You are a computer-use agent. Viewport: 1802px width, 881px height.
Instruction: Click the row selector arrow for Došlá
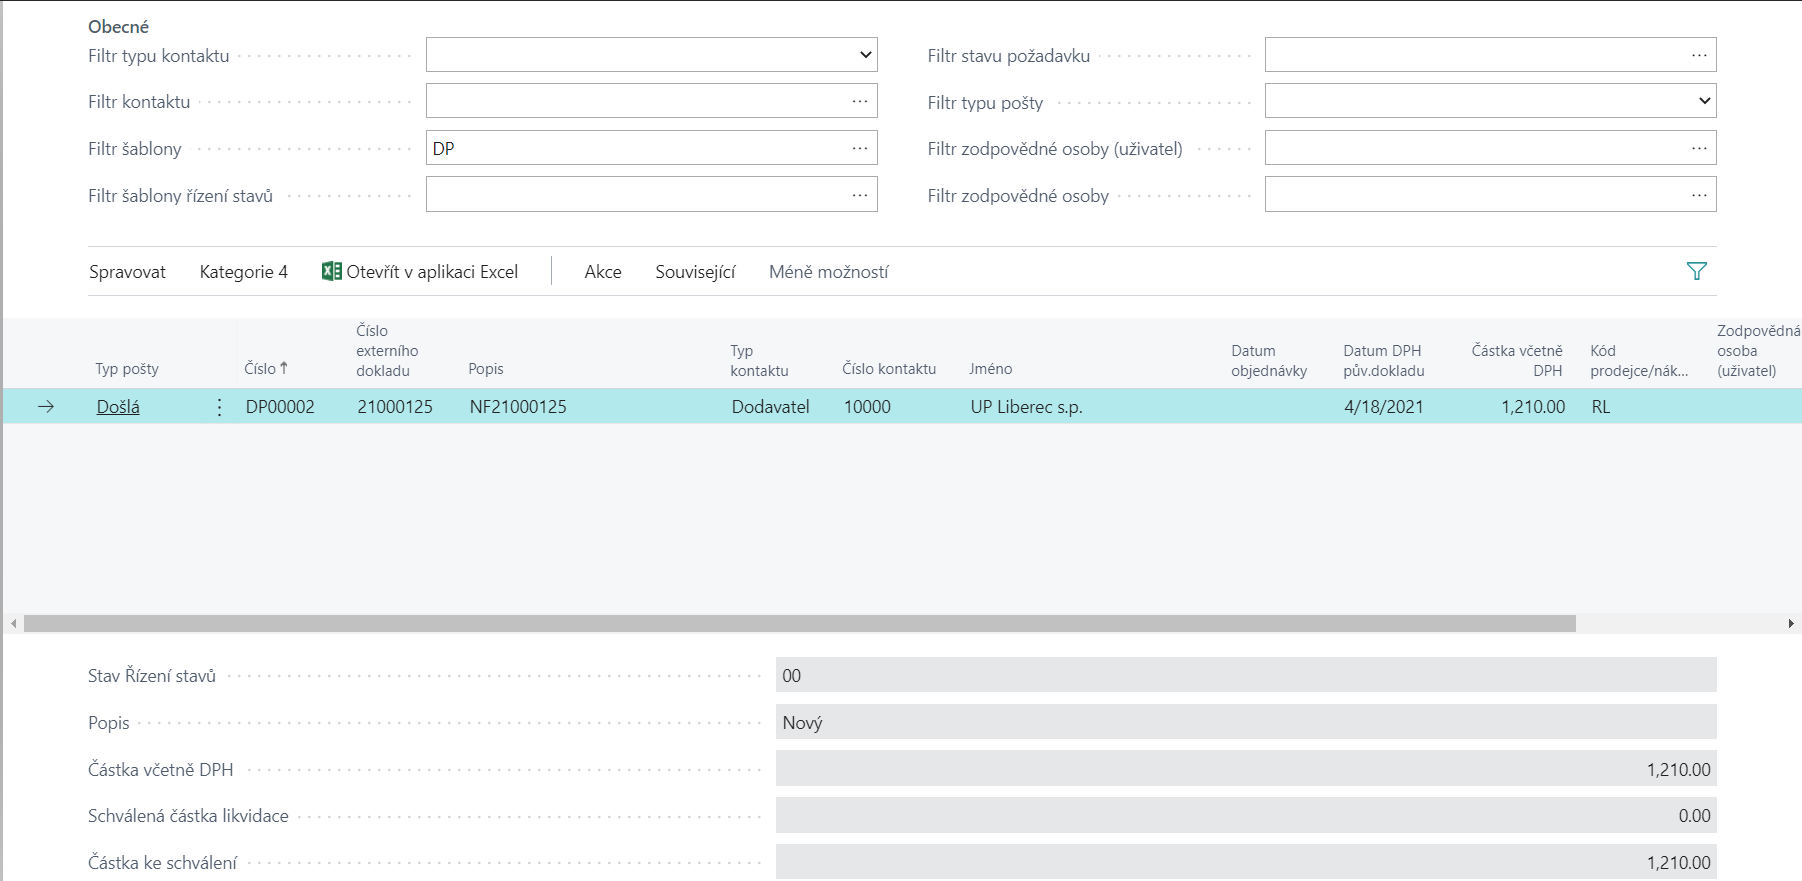pyautogui.click(x=46, y=407)
